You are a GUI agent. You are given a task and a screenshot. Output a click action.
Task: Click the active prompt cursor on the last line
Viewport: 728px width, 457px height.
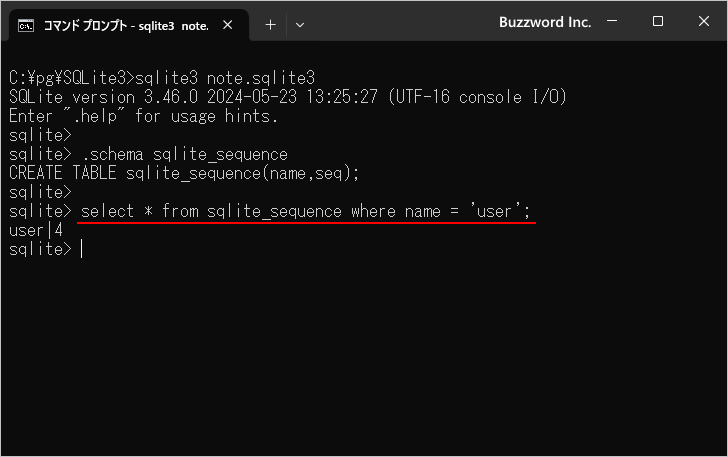(x=81, y=250)
